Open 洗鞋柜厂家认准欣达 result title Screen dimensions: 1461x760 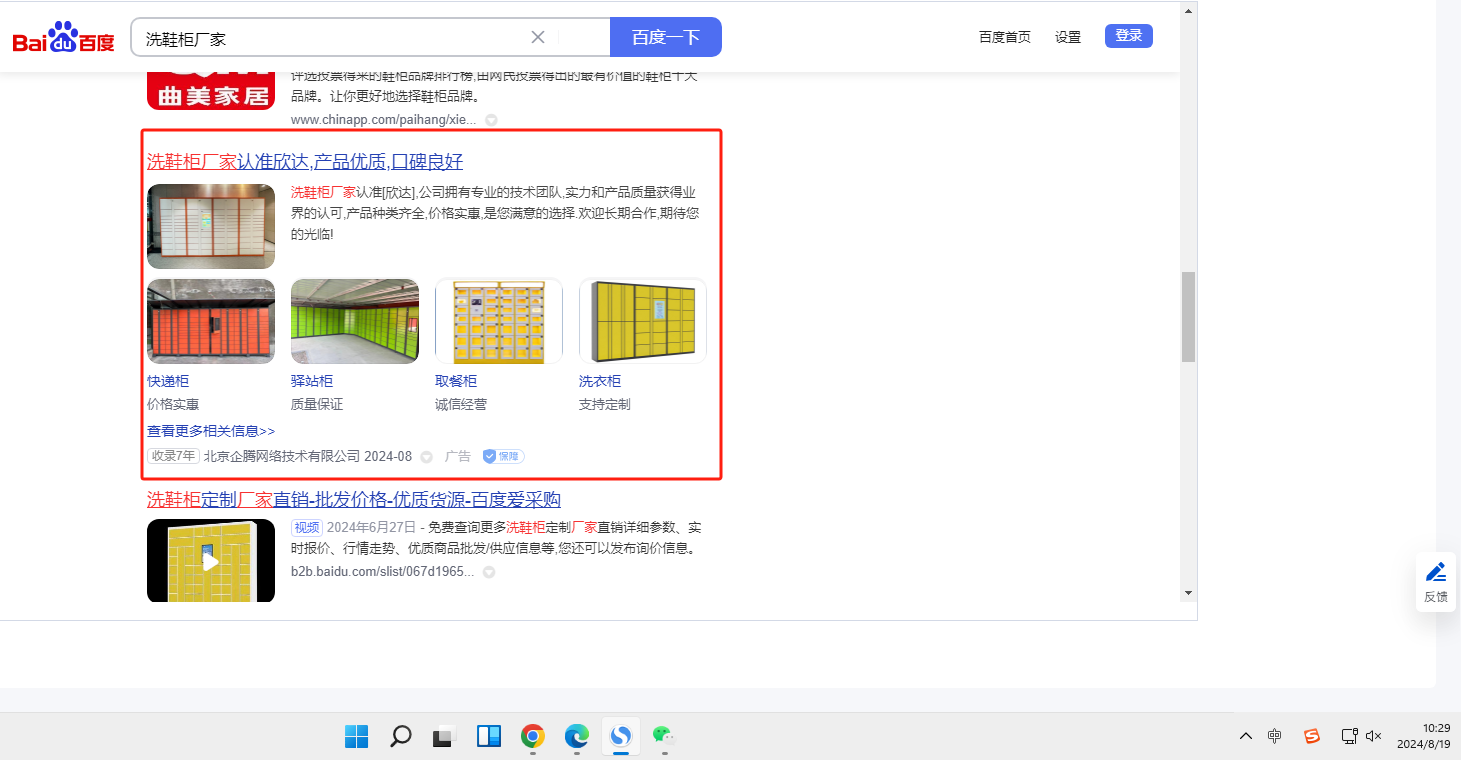pyautogui.click(x=305, y=162)
